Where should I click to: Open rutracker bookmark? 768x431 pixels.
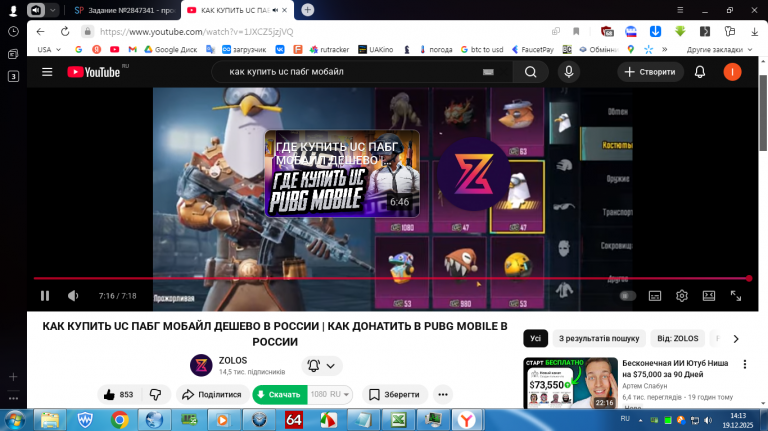(x=329, y=49)
